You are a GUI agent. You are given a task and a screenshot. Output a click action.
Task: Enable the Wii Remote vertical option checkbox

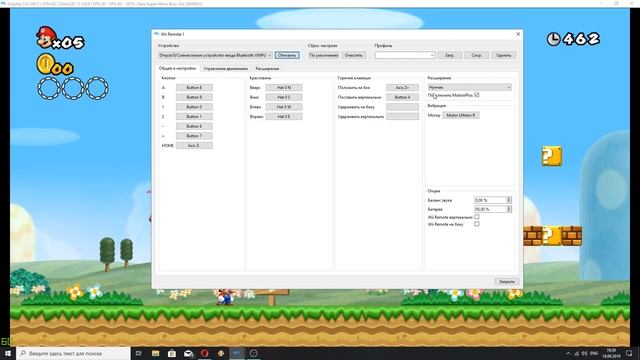tap(477, 217)
